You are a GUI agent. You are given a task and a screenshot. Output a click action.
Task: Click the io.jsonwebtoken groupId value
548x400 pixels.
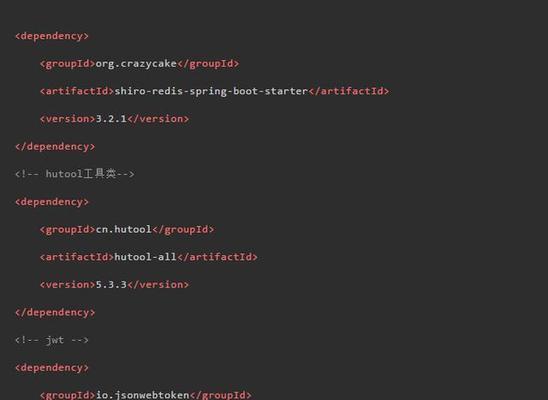click(x=142, y=395)
